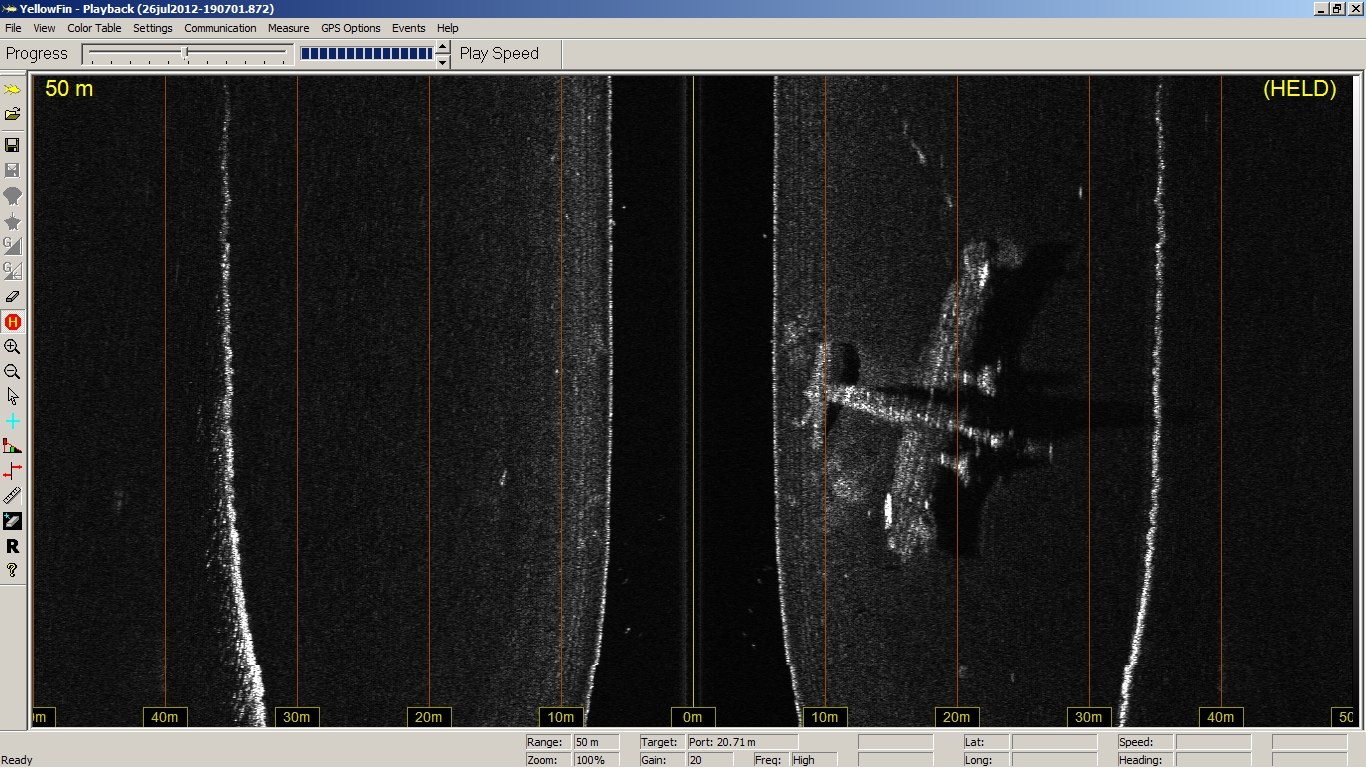Click the zoom out magnifier icon

point(12,372)
